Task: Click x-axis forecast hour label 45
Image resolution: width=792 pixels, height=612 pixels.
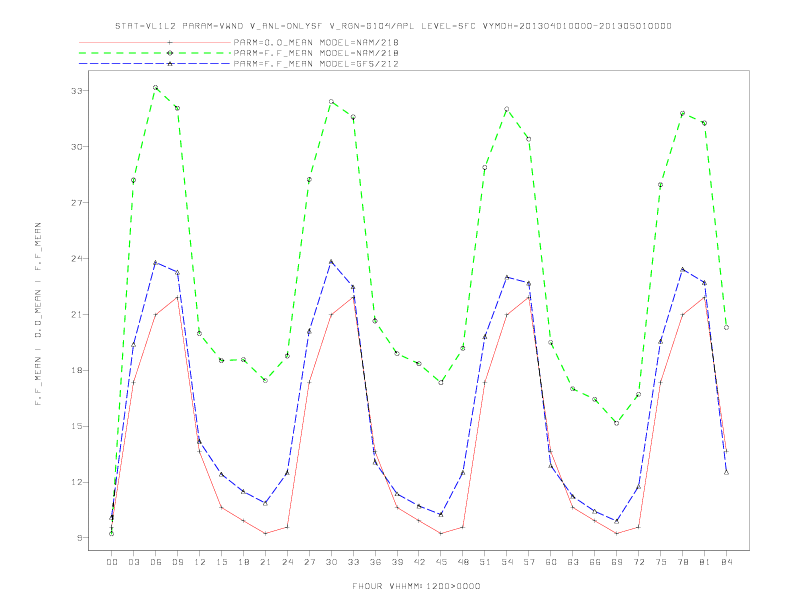Action: [441, 562]
